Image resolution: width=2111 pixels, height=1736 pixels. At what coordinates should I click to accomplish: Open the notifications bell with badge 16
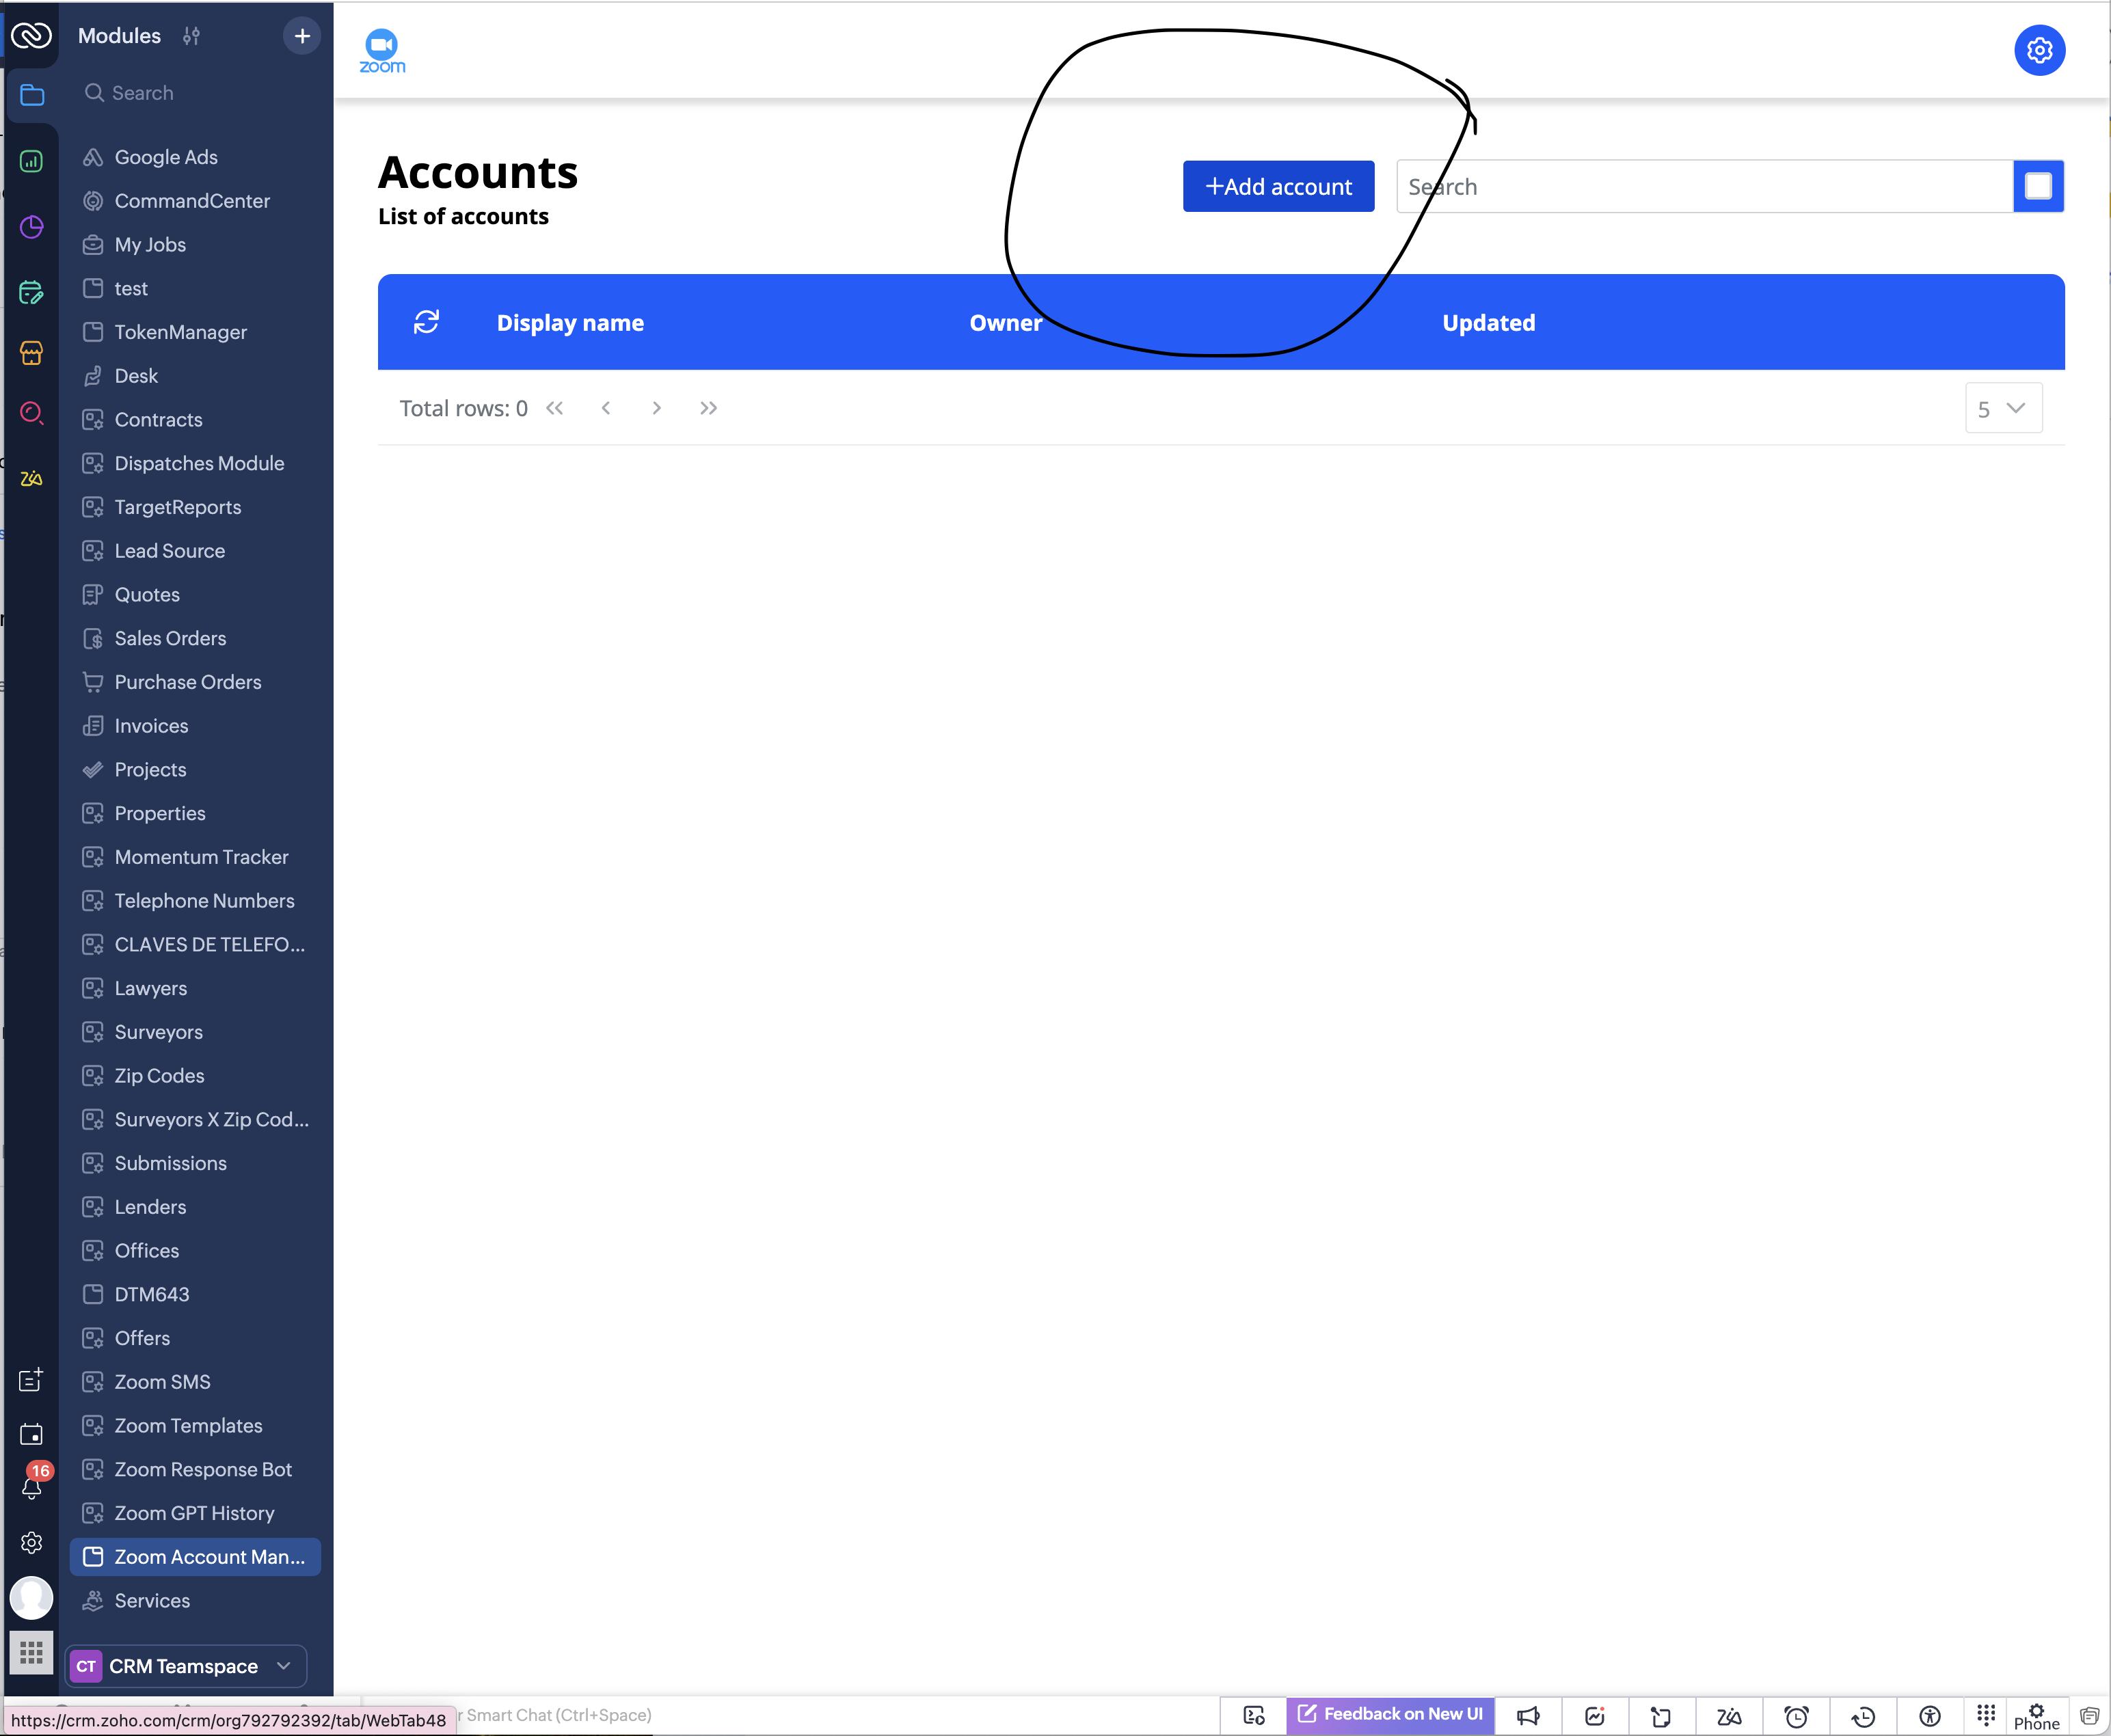31,1486
